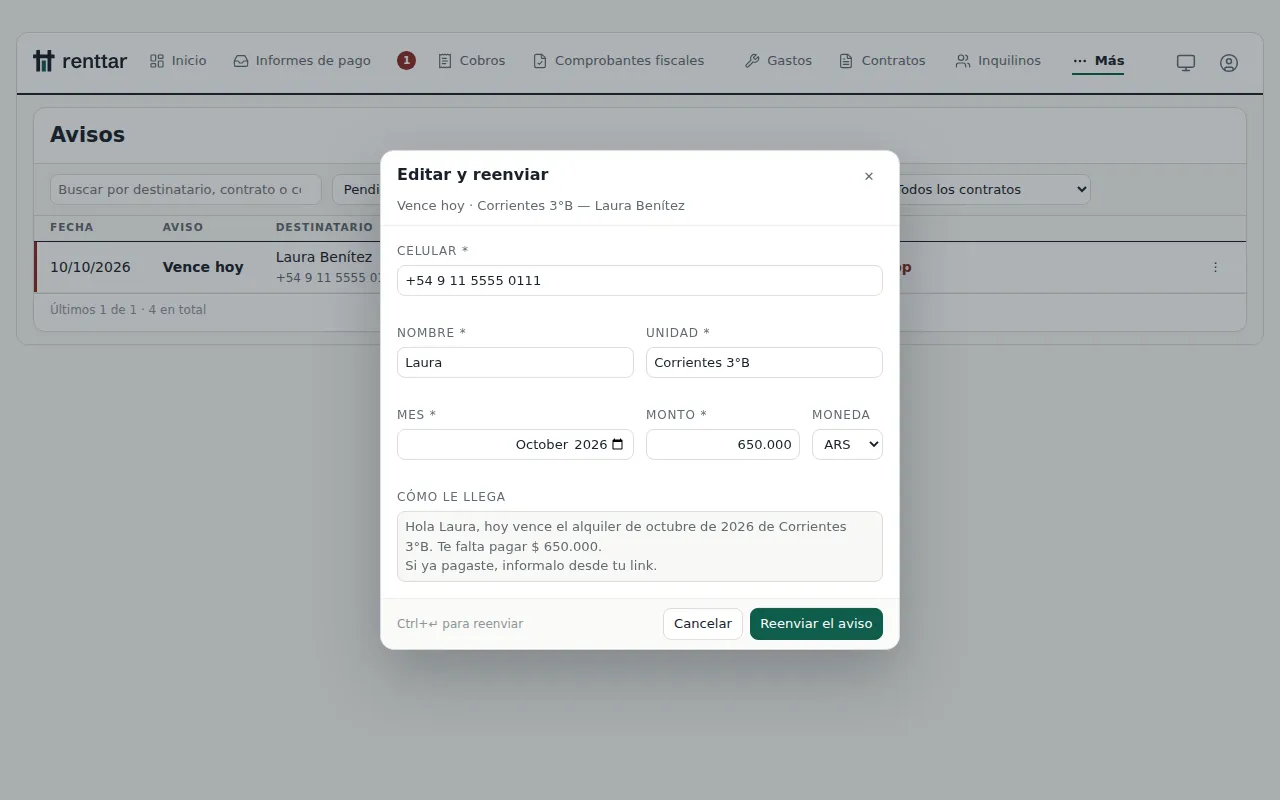Focus the Celular phone field
1280x800 pixels.
tap(640, 280)
